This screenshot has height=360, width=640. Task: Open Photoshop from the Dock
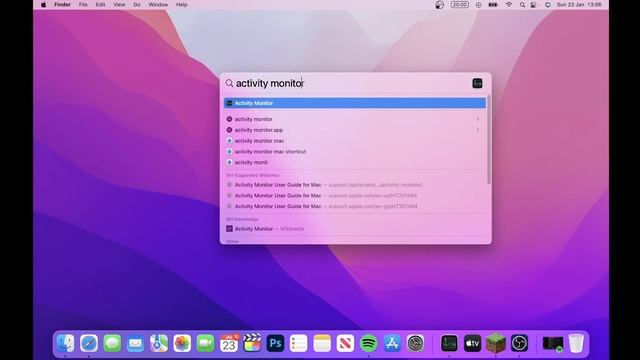[x=276, y=343]
